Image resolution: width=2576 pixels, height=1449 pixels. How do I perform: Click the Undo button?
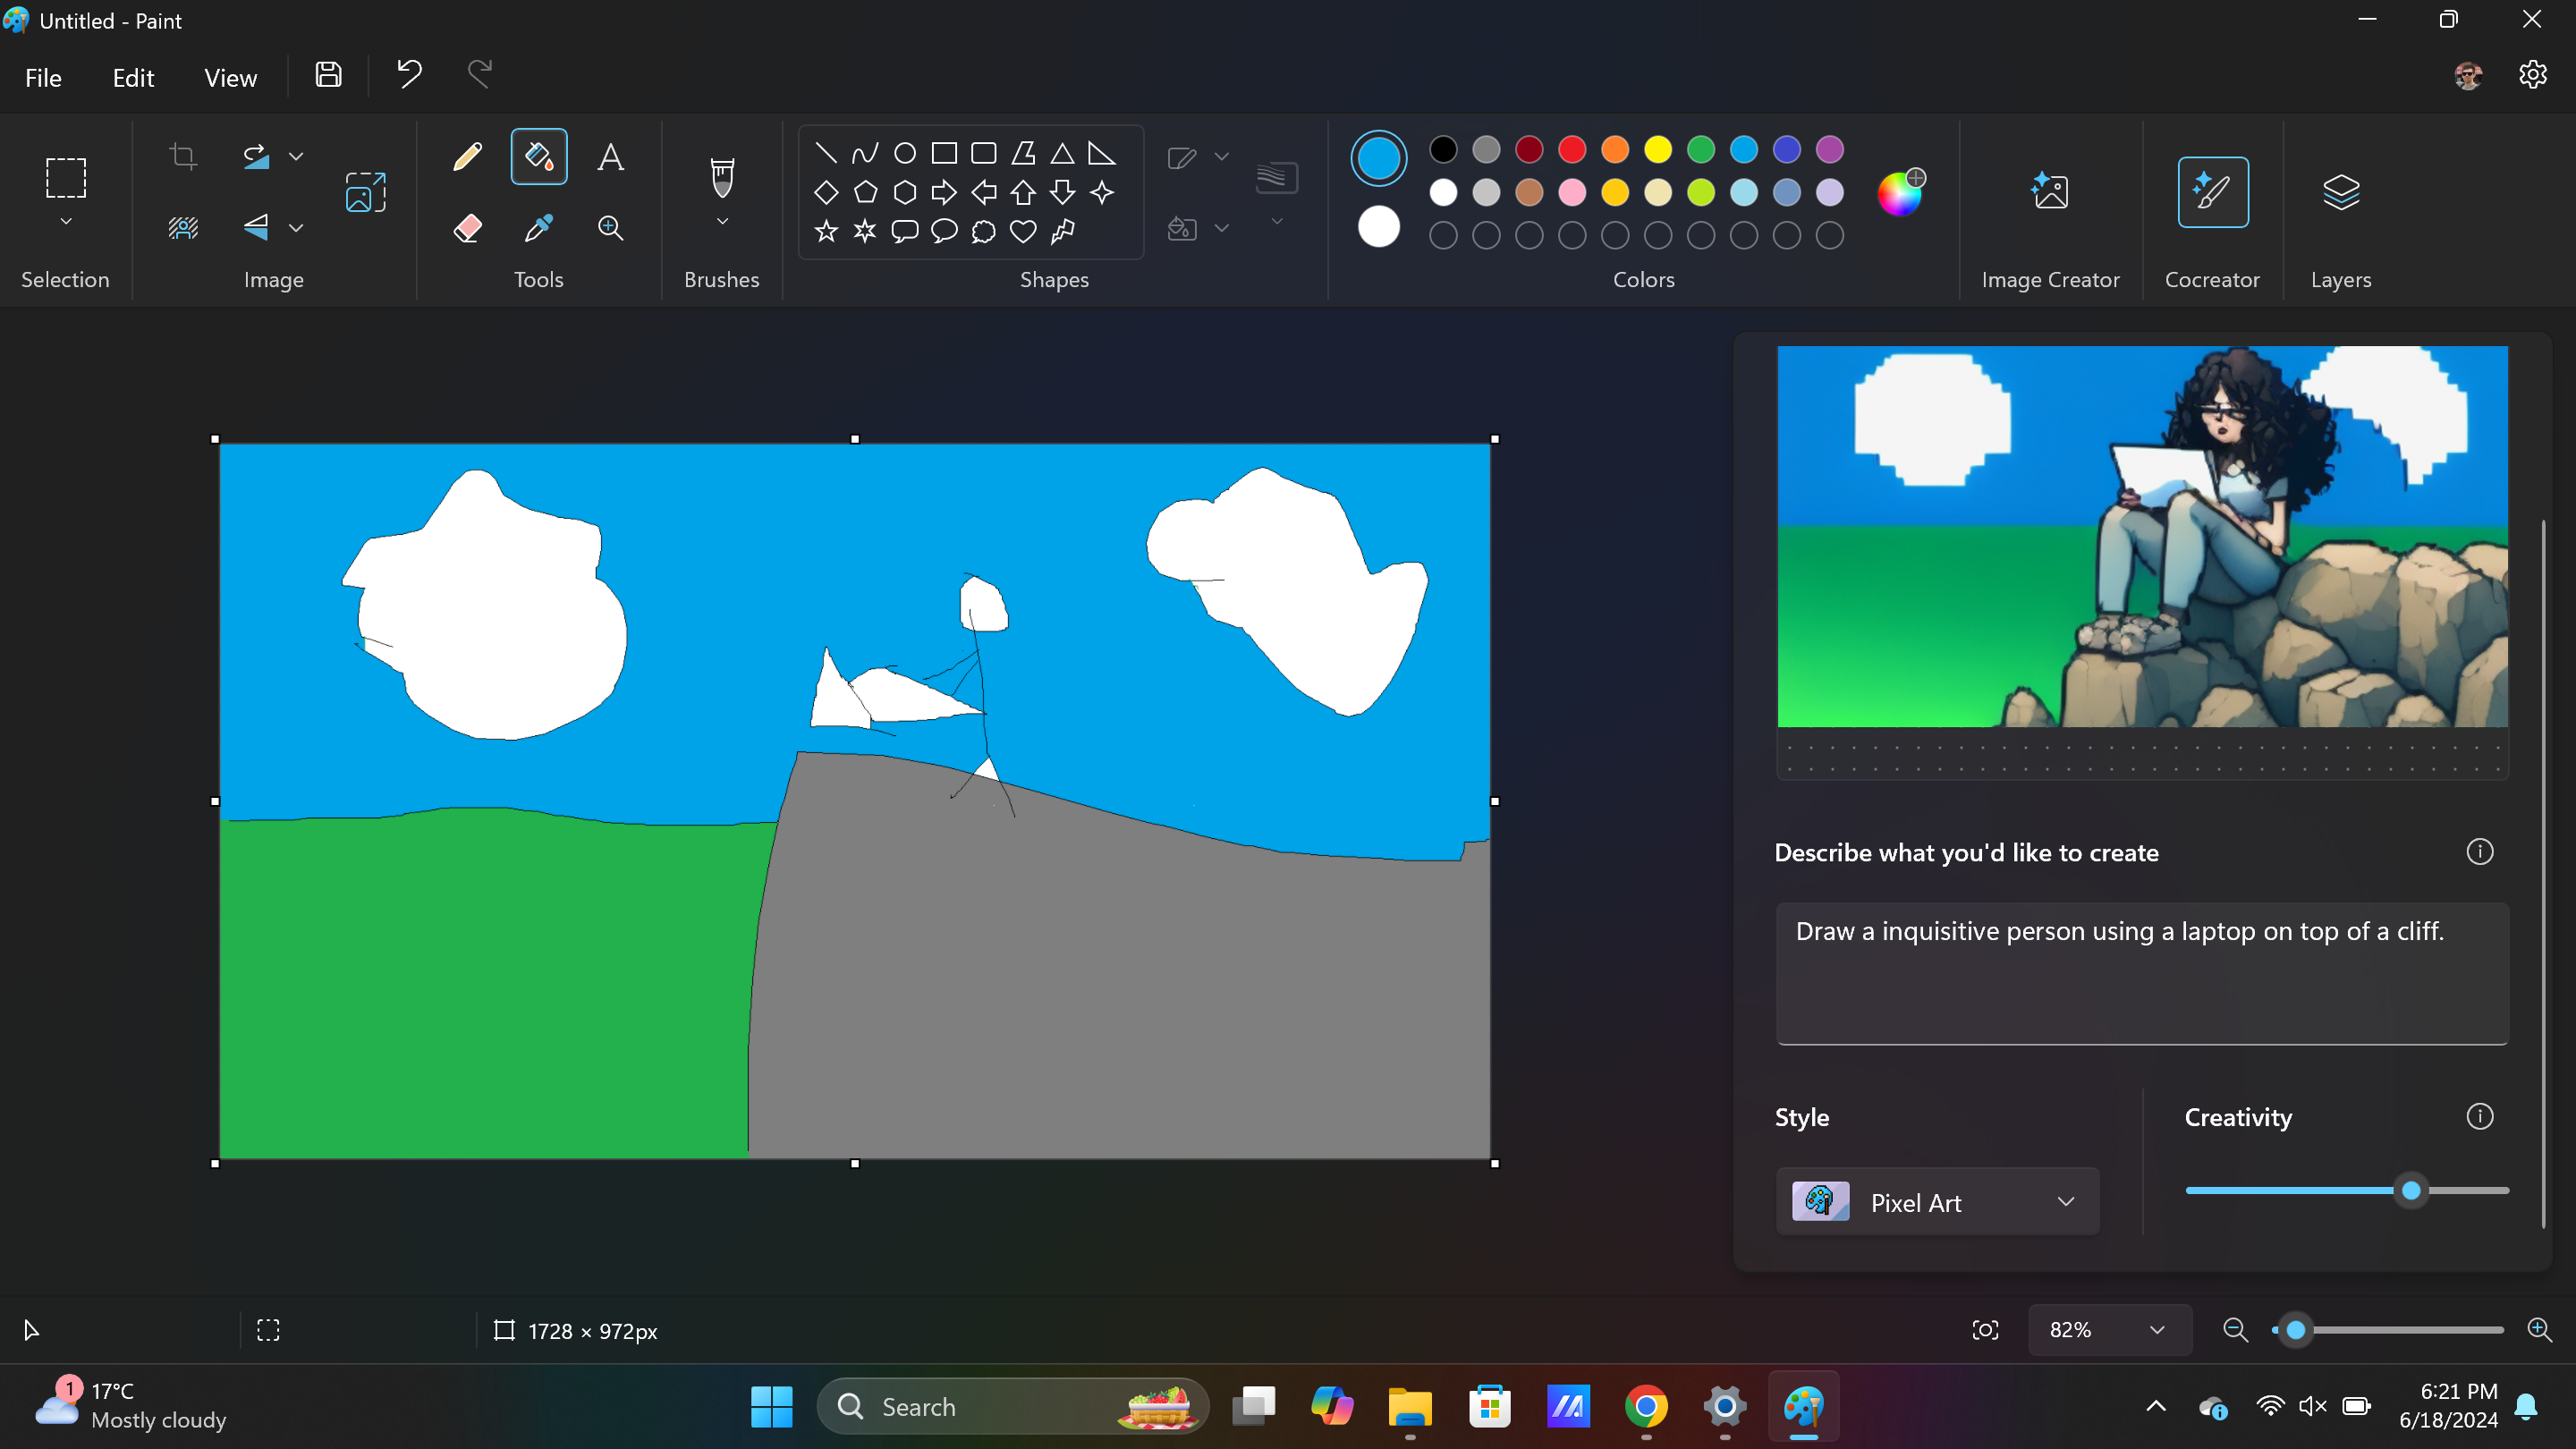(409, 75)
